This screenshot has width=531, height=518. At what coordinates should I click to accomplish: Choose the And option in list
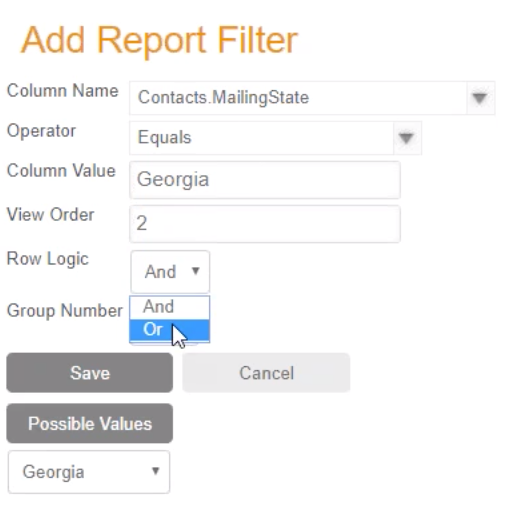(x=170, y=307)
